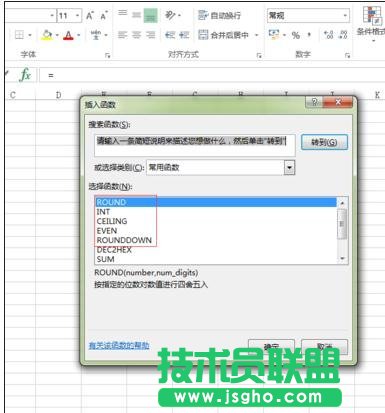This screenshot has width=385, height=413.
Task: Select column D header
Action: (x=58, y=95)
